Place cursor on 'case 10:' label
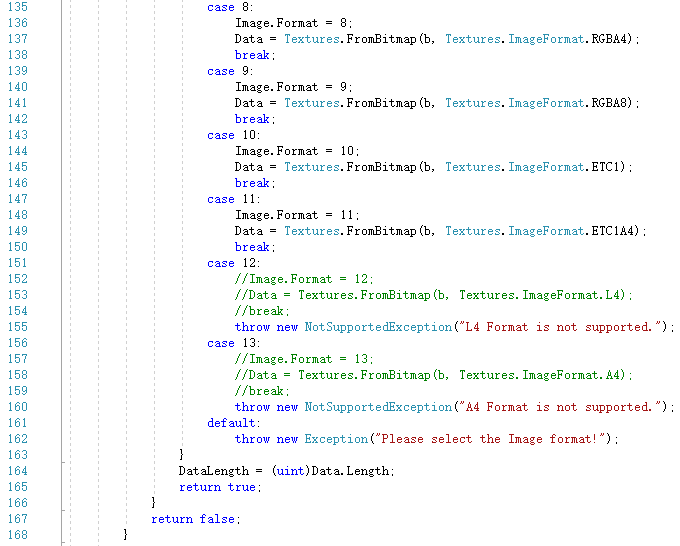 point(234,135)
